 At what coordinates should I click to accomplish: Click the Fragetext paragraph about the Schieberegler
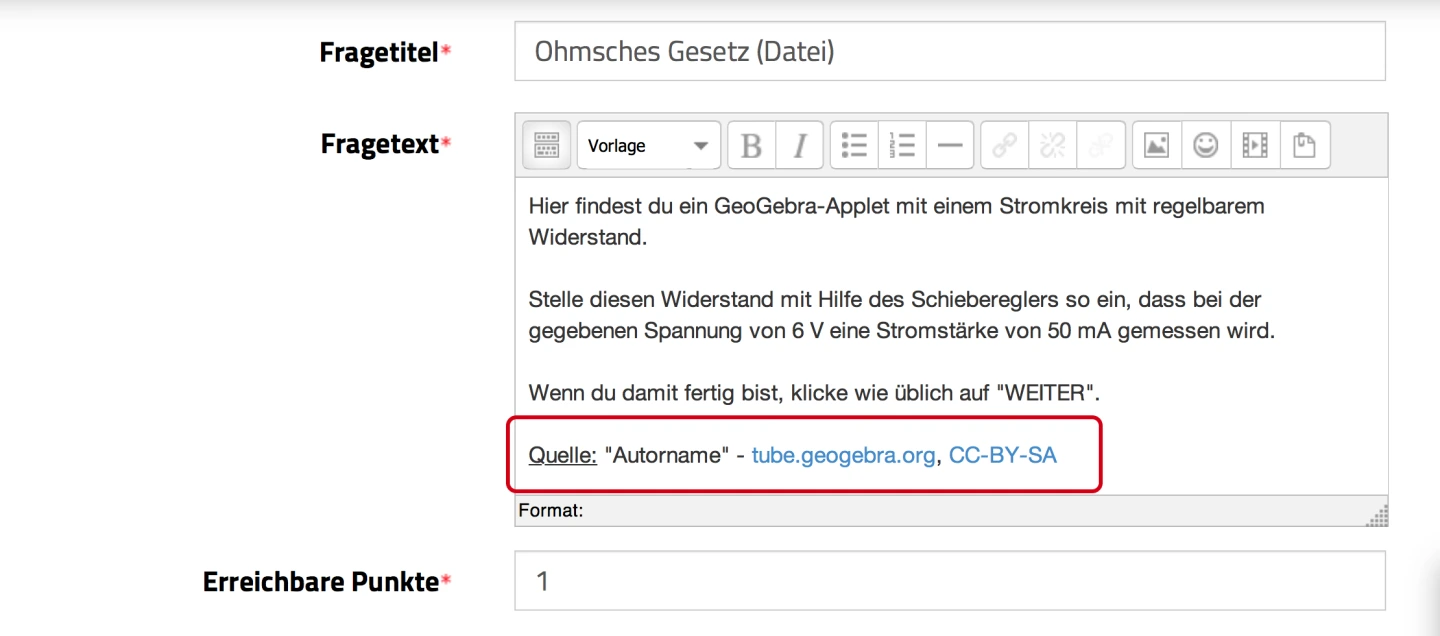(x=901, y=315)
